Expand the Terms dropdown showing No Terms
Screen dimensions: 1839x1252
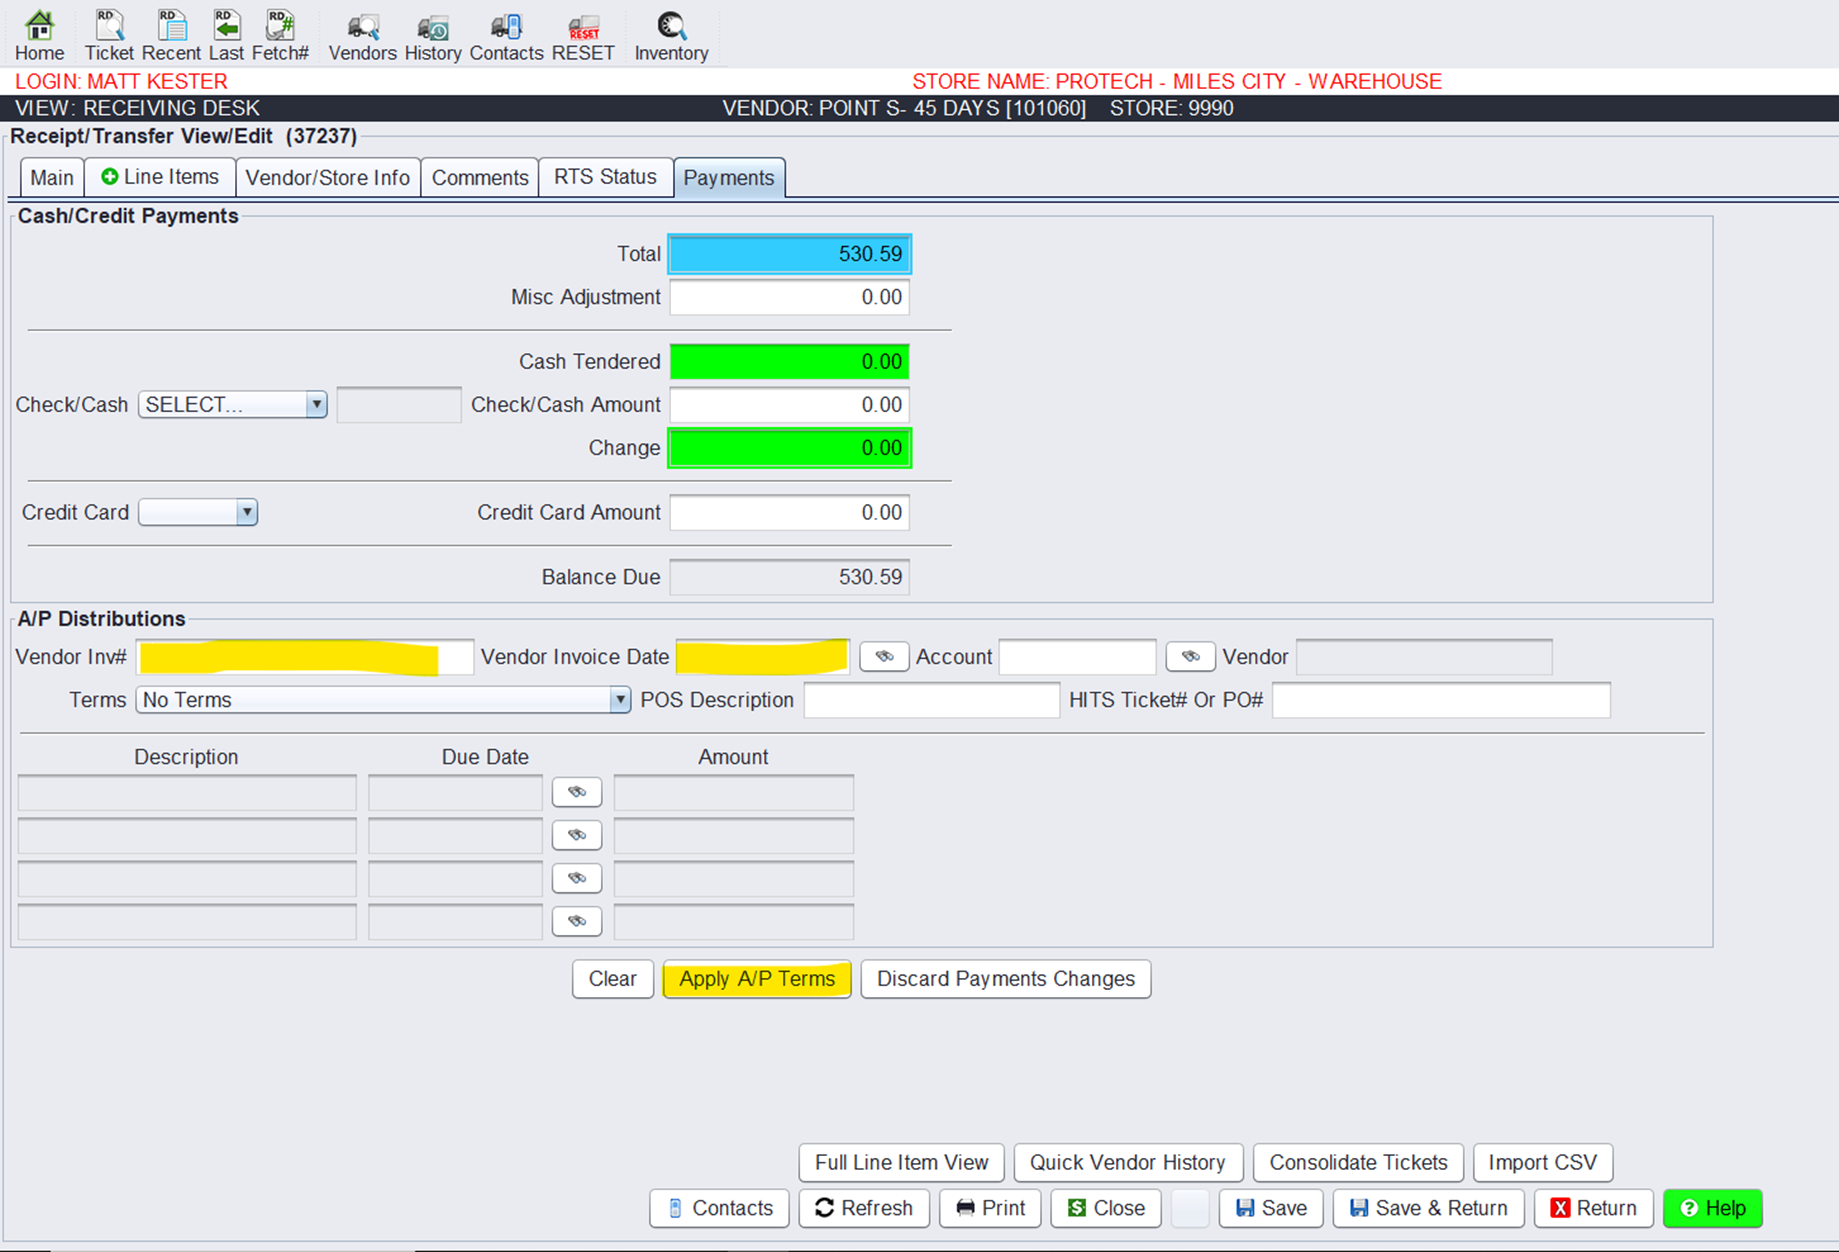pyautogui.click(x=619, y=700)
